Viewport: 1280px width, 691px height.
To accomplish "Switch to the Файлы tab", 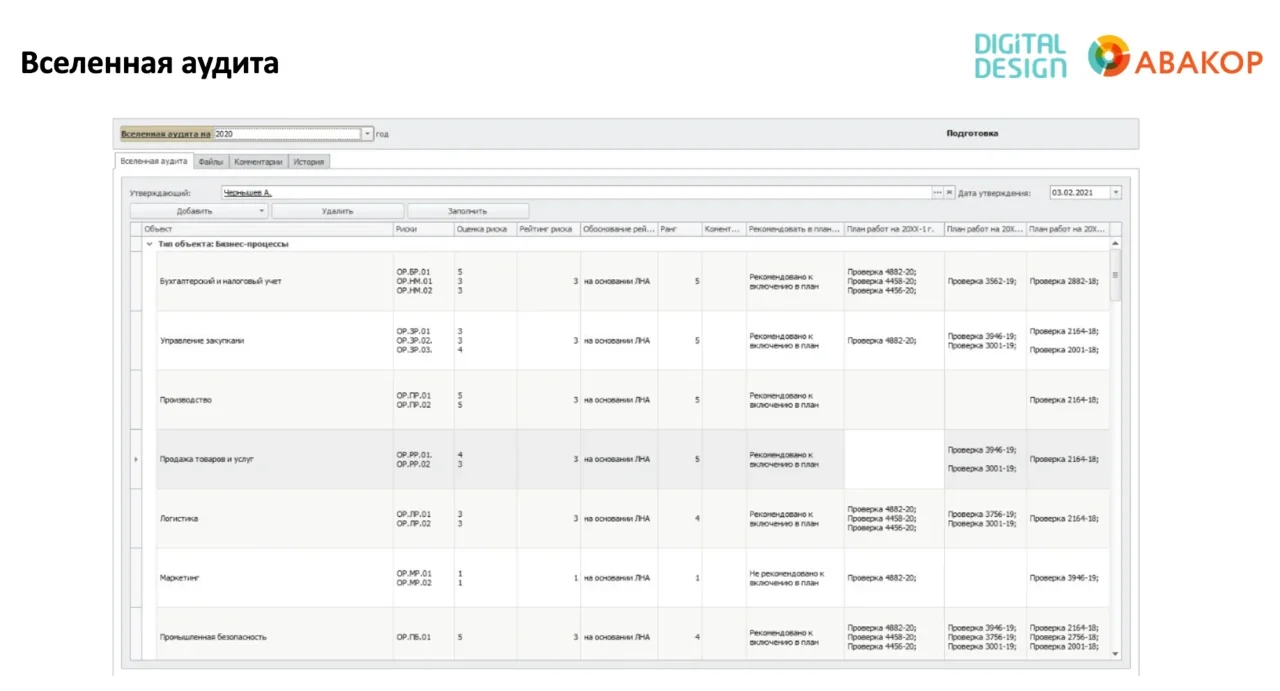I will click(211, 161).
